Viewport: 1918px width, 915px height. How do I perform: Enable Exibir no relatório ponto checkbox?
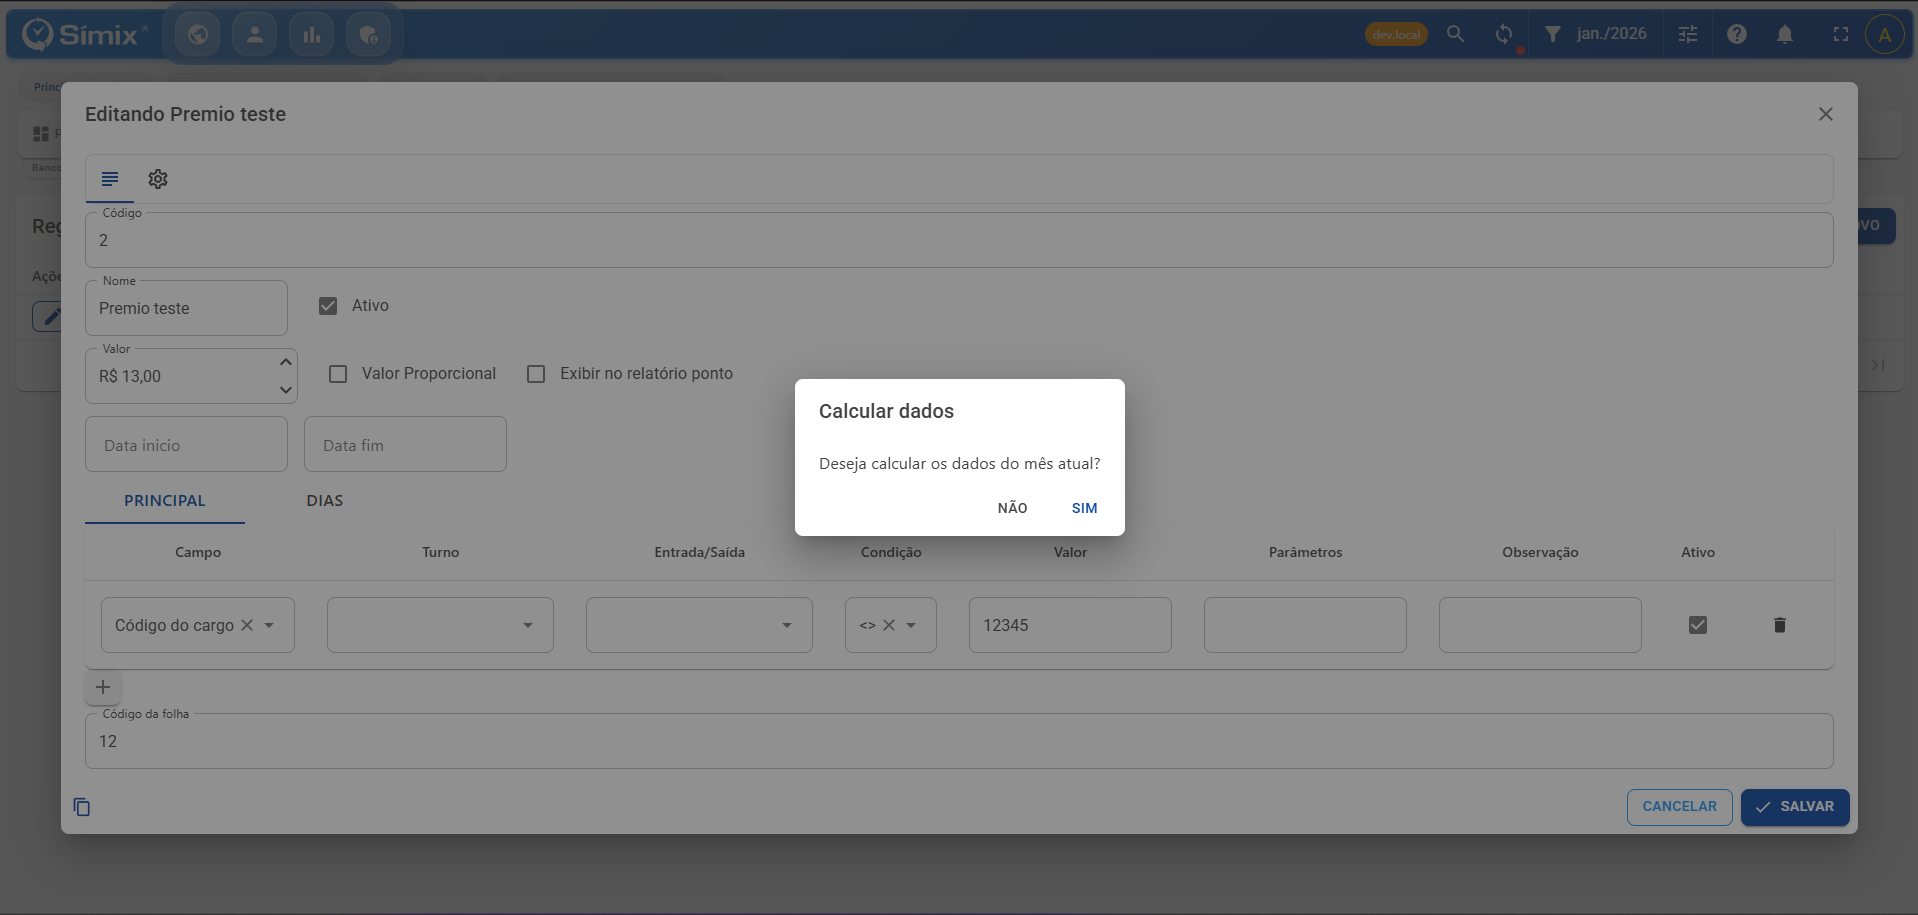536,374
